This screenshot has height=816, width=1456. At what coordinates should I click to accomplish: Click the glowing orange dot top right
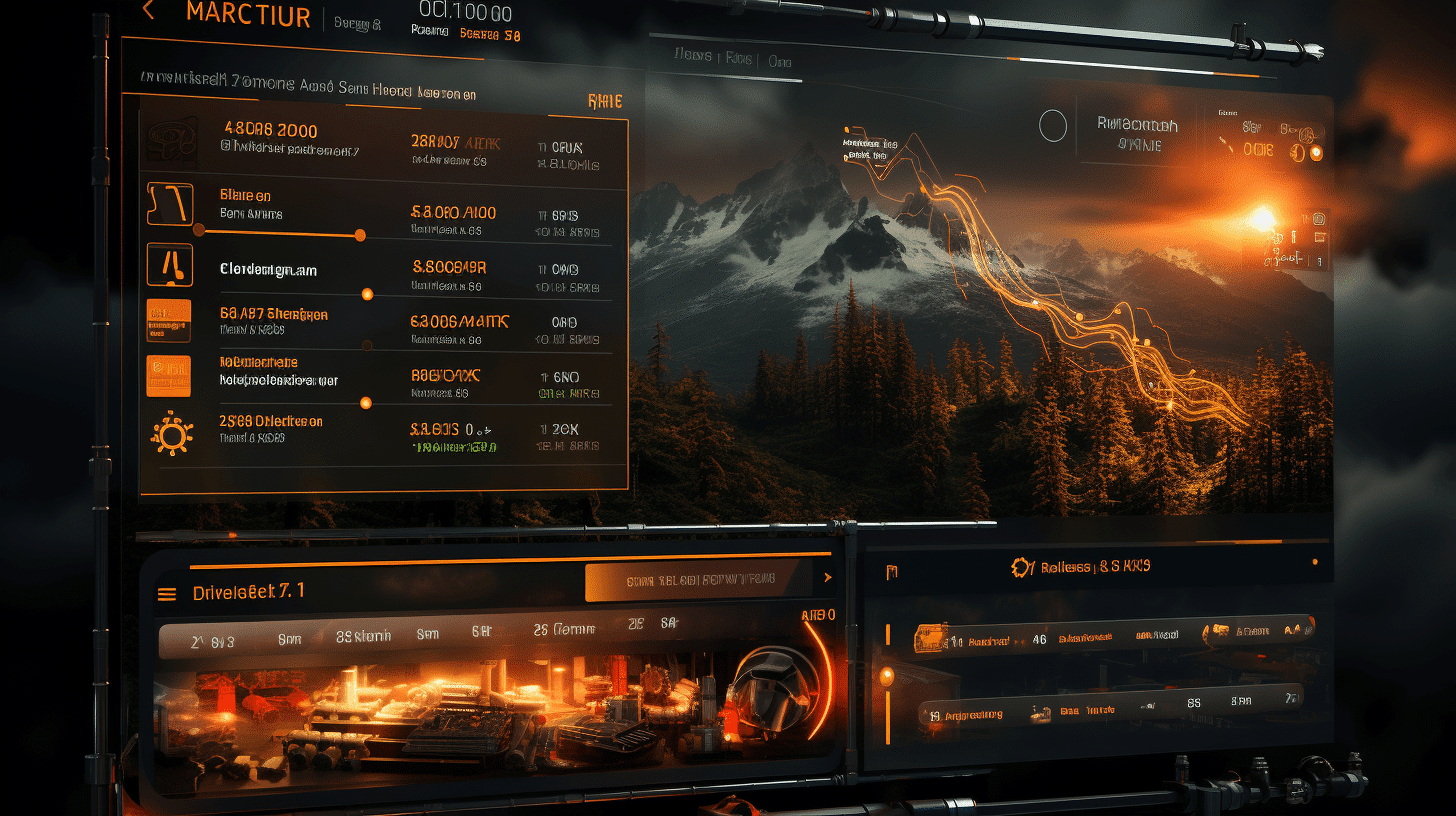(1316, 153)
